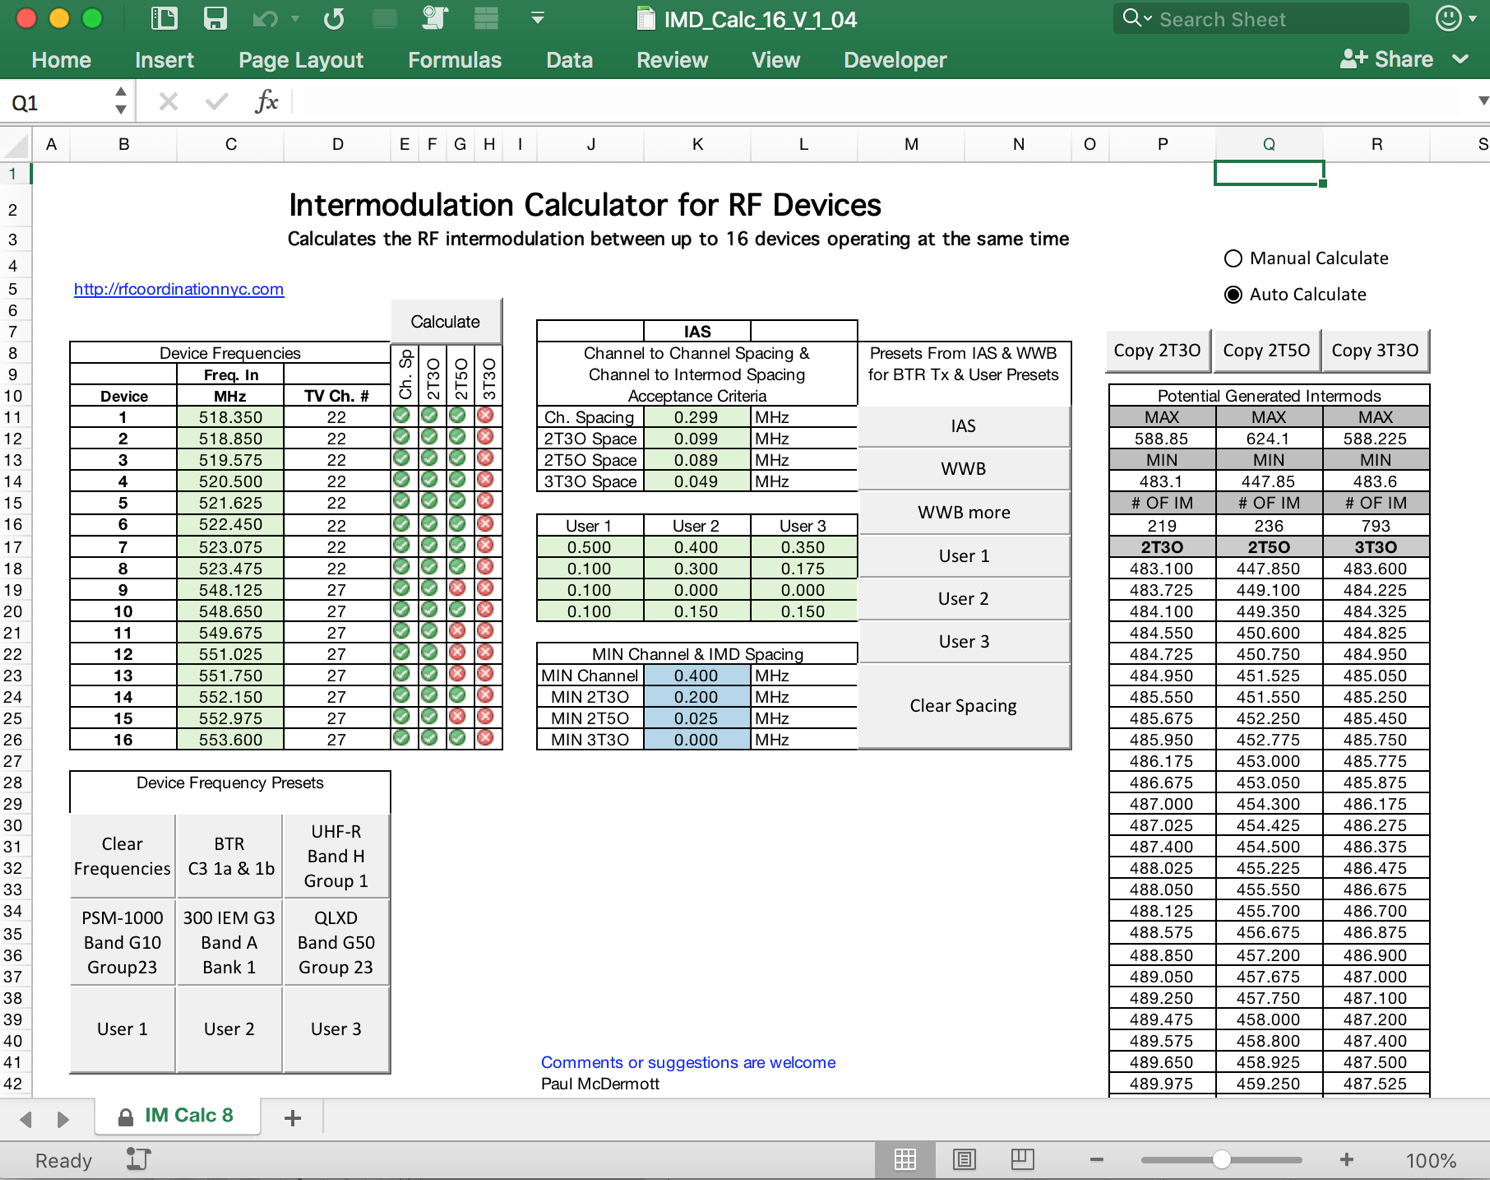1490x1180 pixels.
Task: Click the Page Break Preview icon
Action: 1022,1159
